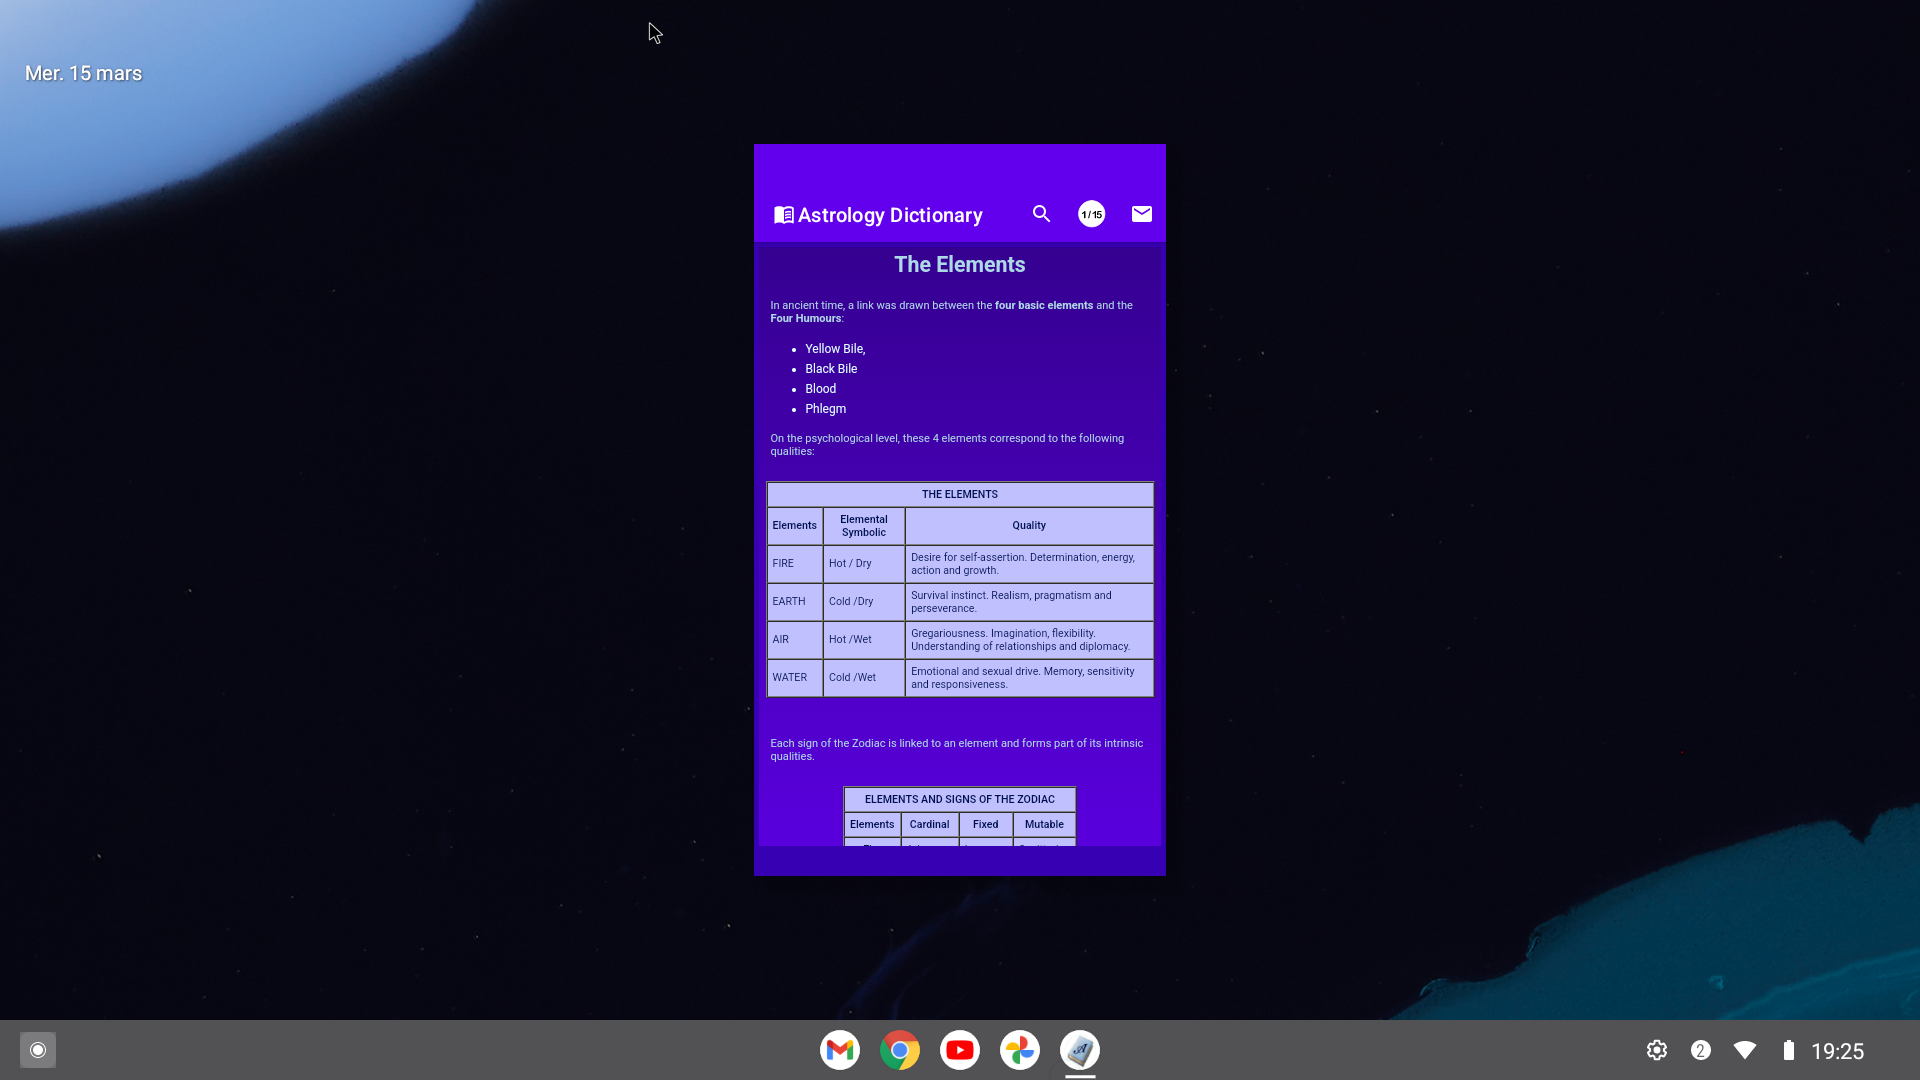Check the battery status icon
Screen dimensions: 1920x1080
[x=1789, y=1050]
